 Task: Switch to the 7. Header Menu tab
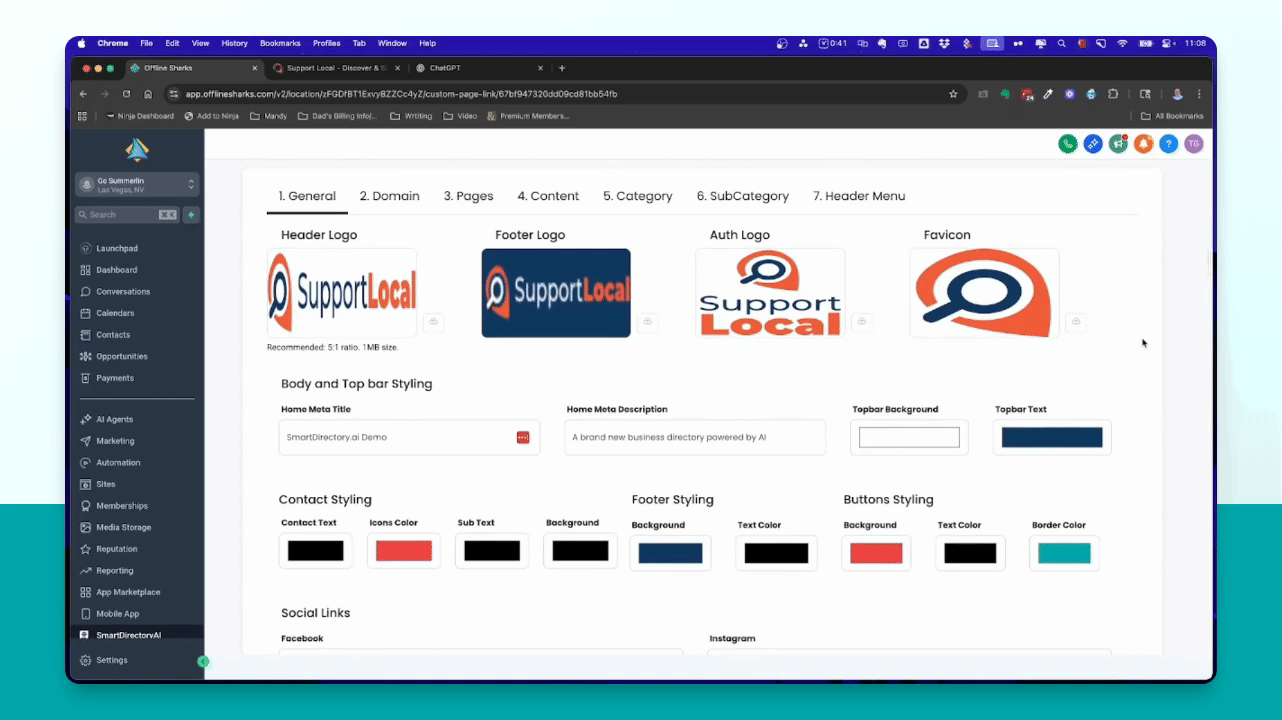pos(859,196)
